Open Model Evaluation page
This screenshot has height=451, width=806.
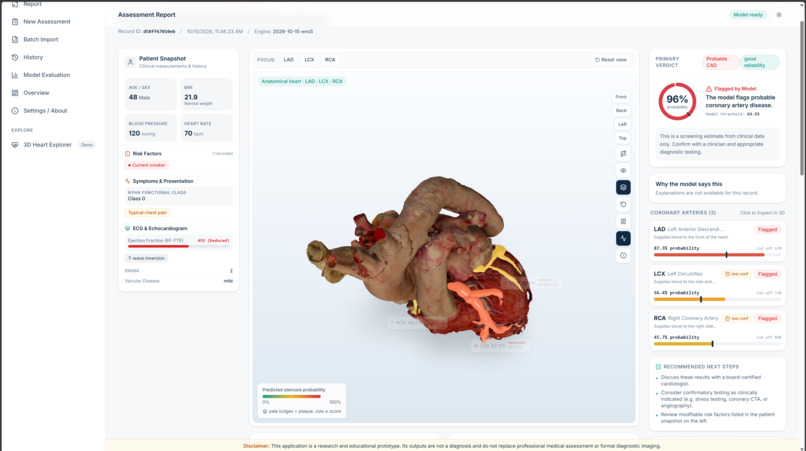pyautogui.click(x=46, y=75)
